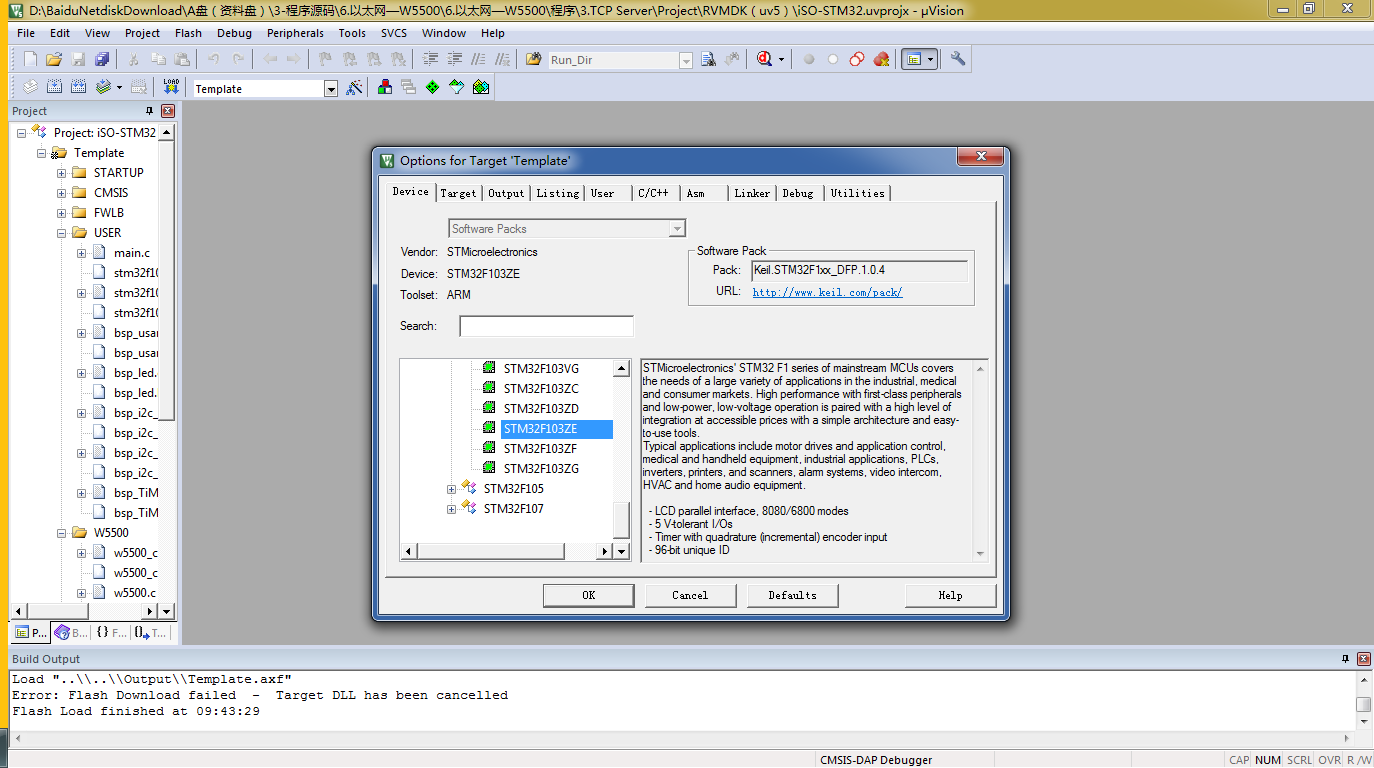Click the Configuration wrench icon
This screenshot has height=768, width=1374.
click(958, 60)
